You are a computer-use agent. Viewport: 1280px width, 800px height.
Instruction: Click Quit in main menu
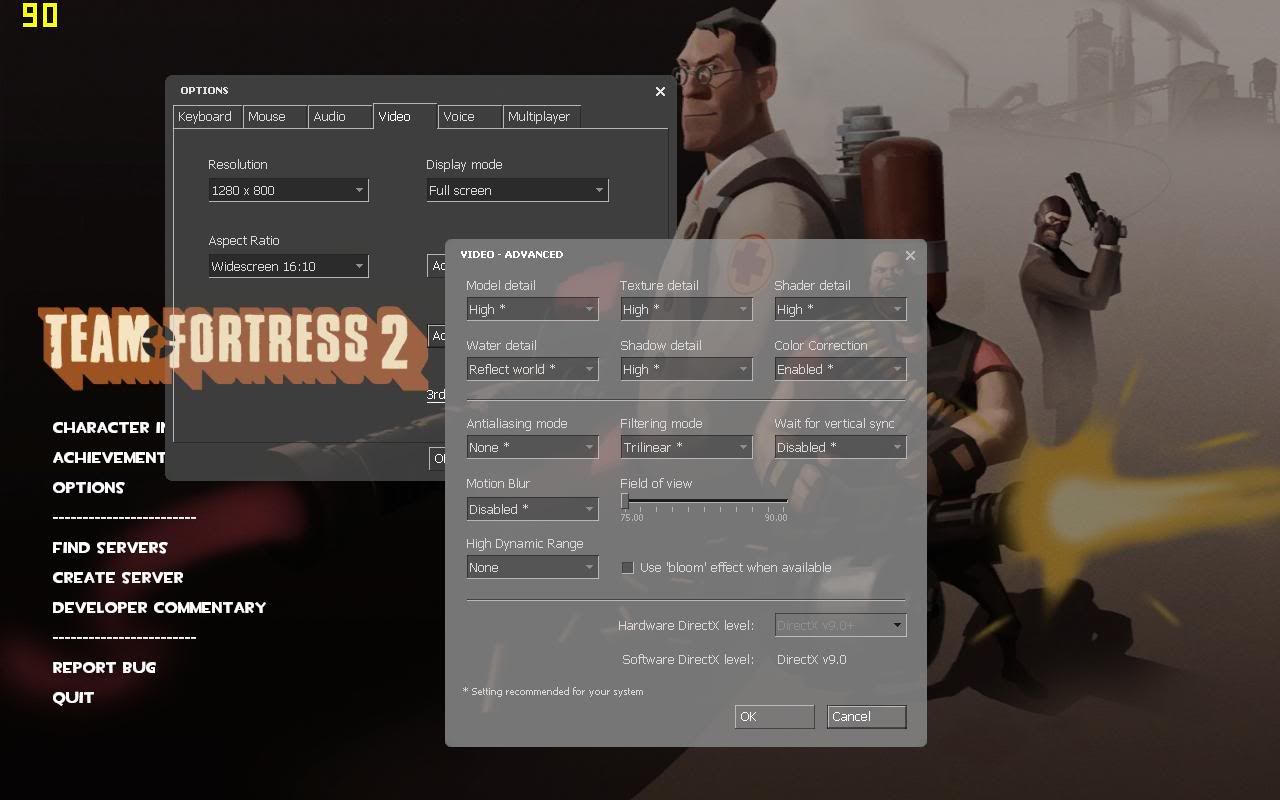(x=73, y=697)
